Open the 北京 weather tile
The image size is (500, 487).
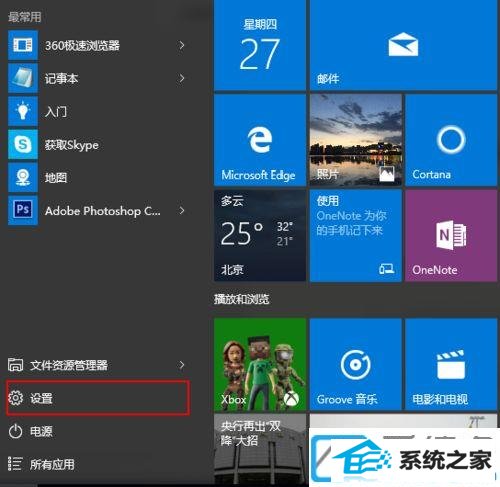260,236
